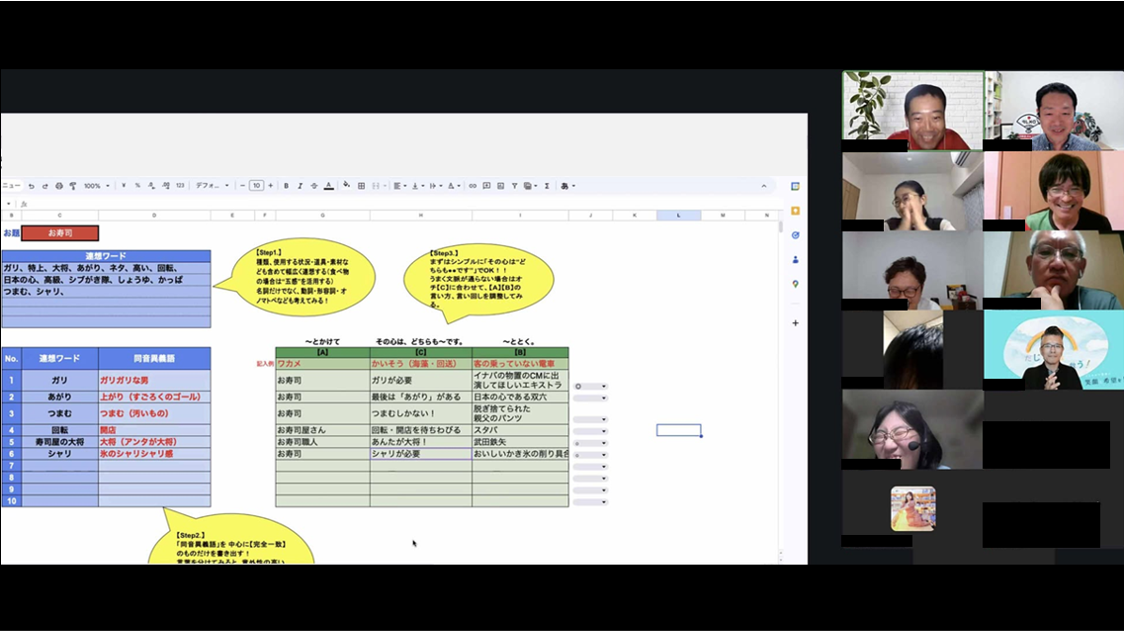Viewport: 1124px width, 631px height.
Task: Print the spreadsheet
Action: pos(59,186)
